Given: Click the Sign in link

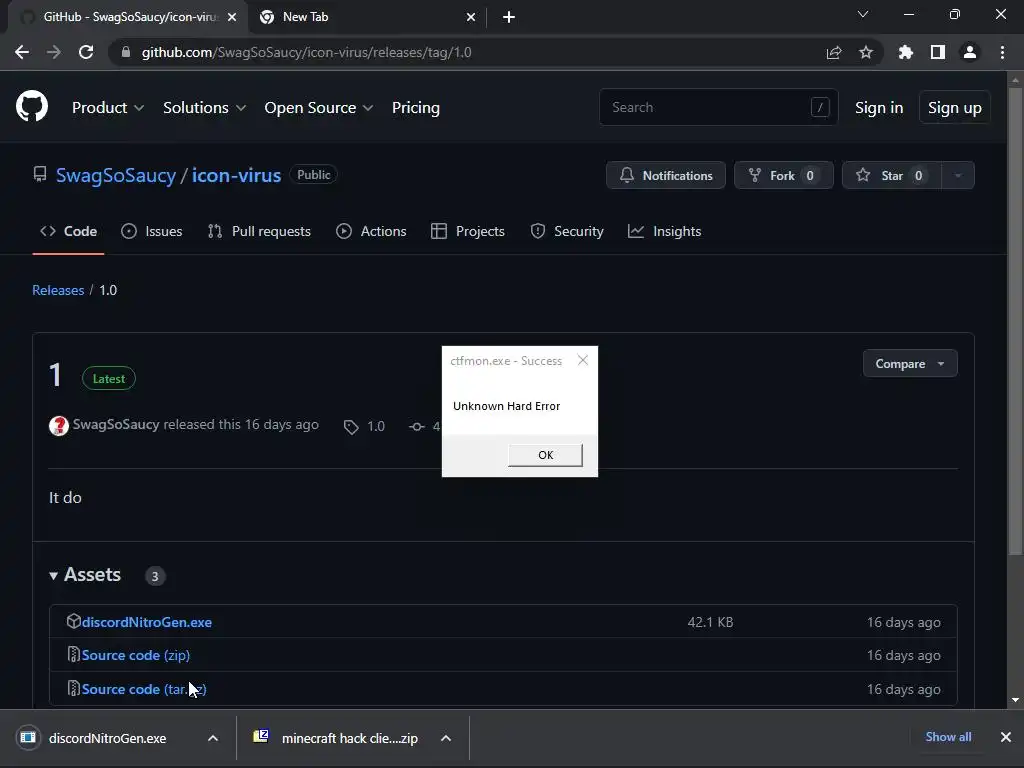Looking at the screenshot, I should click(879, 108).
